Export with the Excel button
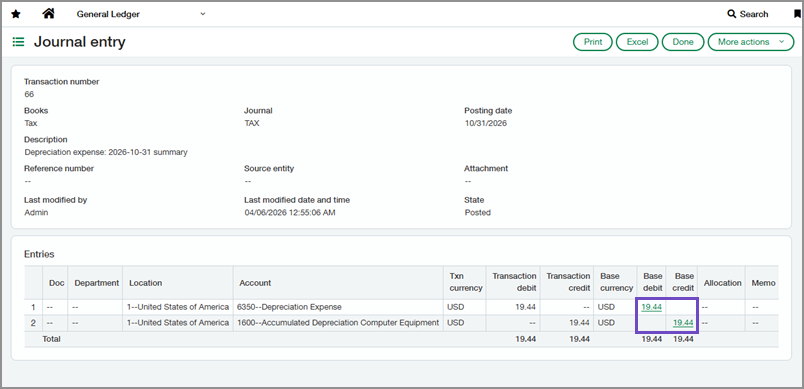The height and width of the screenshot is (389, 804). (637, 42)
